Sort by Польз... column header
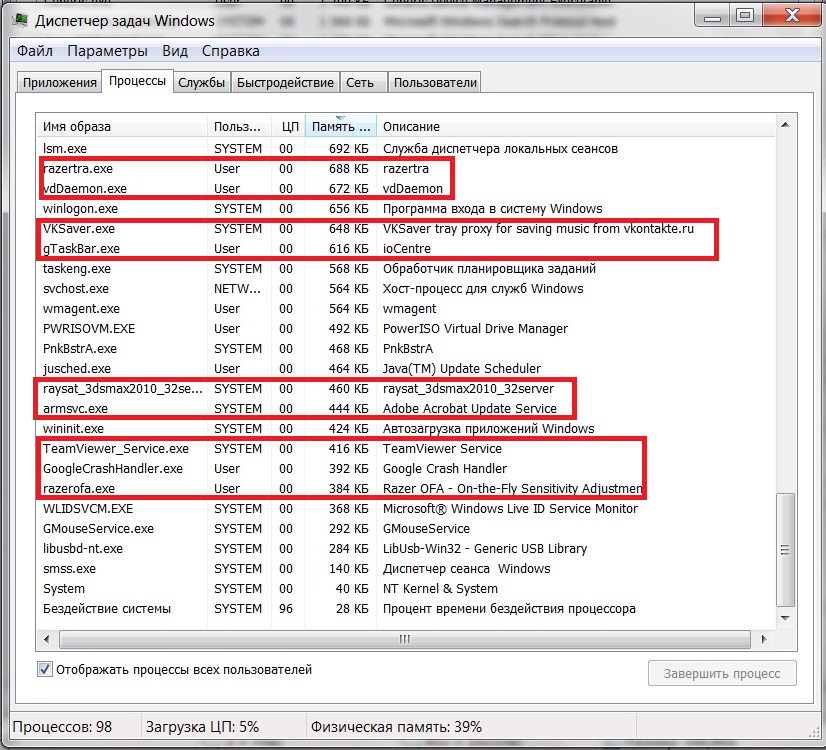 point(240,126)
